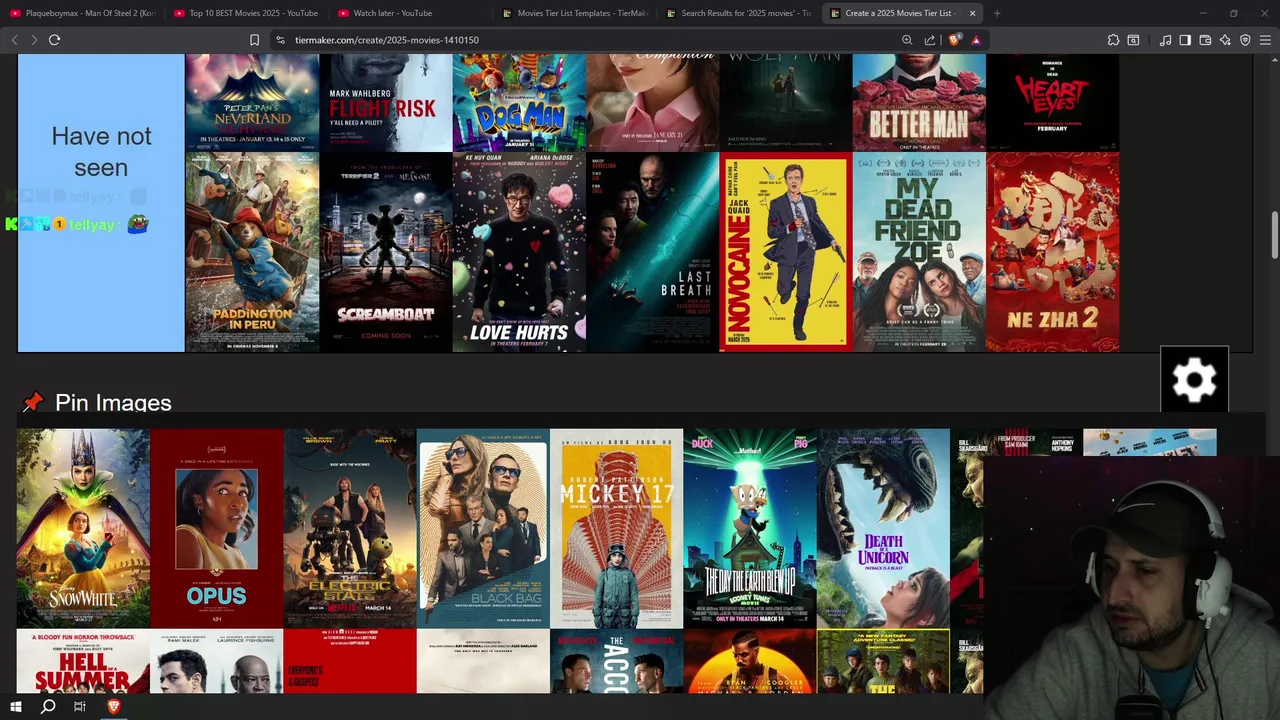Select the Last Breath poster
The width and height of the screenshot is (1280, 720).
[653, 252]
